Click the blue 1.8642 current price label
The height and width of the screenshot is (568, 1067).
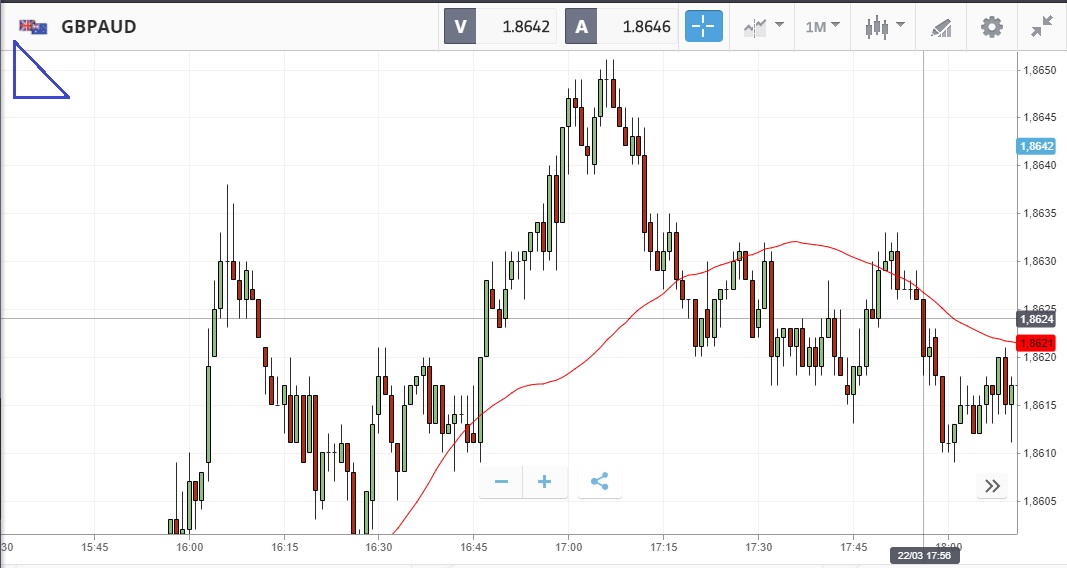coord(1036,146)
